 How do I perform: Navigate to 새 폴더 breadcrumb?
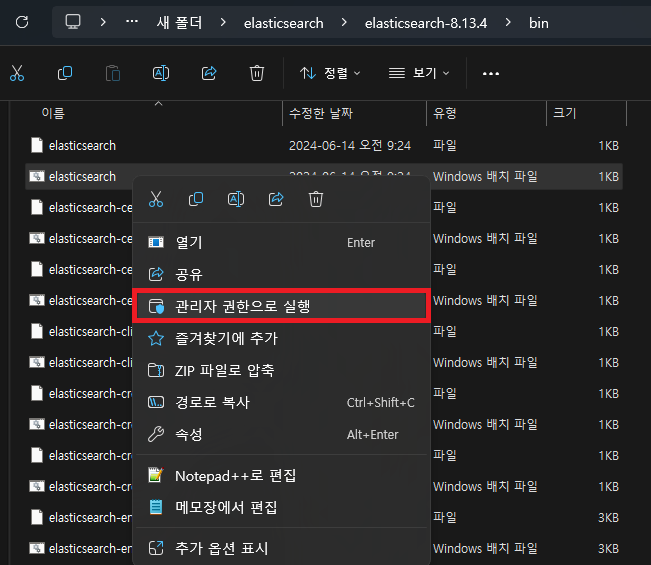click(x=179, y=22)
